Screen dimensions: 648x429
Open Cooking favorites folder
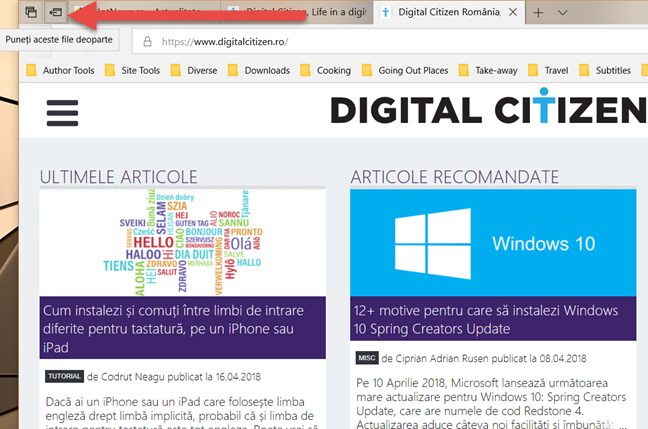(x=326, y=70)
